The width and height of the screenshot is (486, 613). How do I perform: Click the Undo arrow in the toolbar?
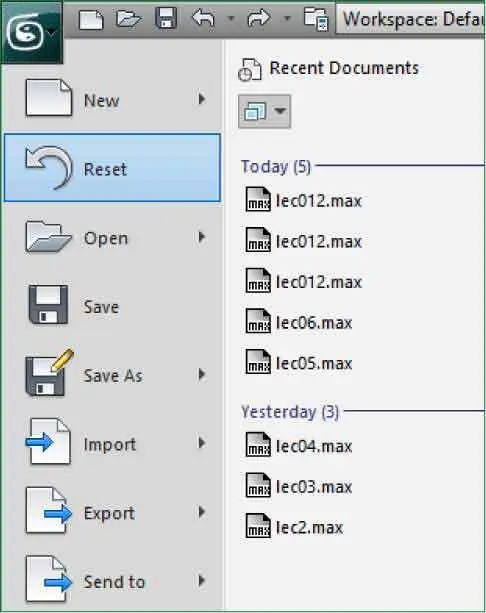click(x=203, y=18)
